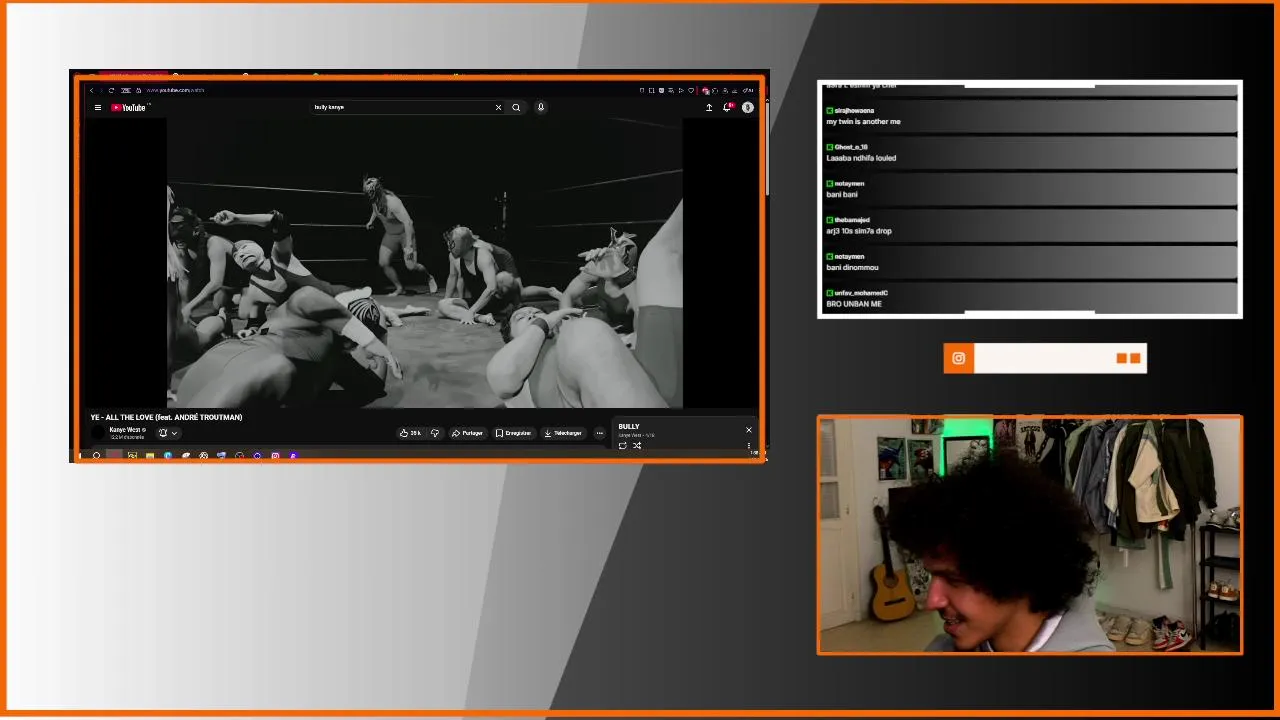Viewport: 1280px width, 720px height.
Task: Click chat message 'BRO UNBAN ME'
Action: (x=854, y=304)
